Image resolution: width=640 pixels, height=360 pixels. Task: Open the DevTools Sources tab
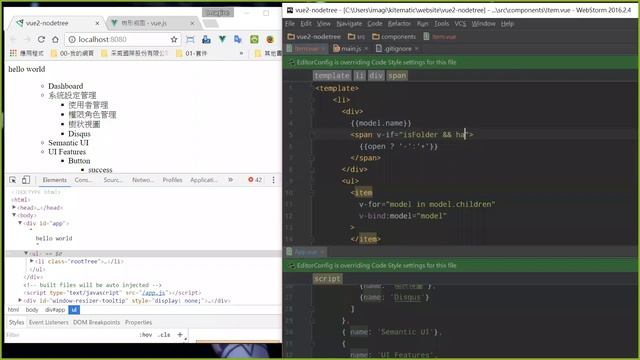(113, 180)
